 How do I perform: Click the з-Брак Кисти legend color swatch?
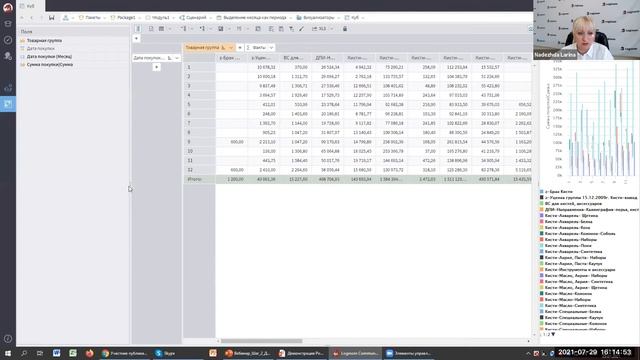[542, 191]
